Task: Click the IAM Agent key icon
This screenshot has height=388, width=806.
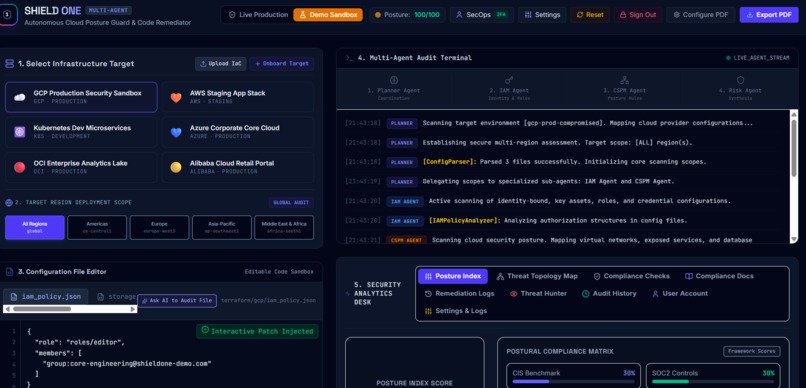Action: 509,80
